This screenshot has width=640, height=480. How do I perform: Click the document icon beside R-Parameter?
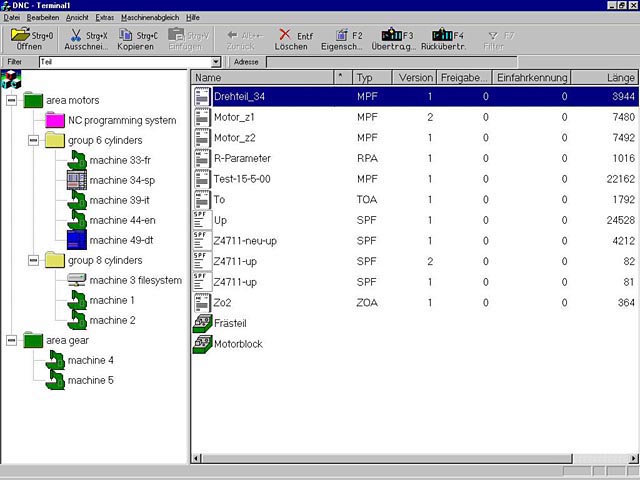202,158
